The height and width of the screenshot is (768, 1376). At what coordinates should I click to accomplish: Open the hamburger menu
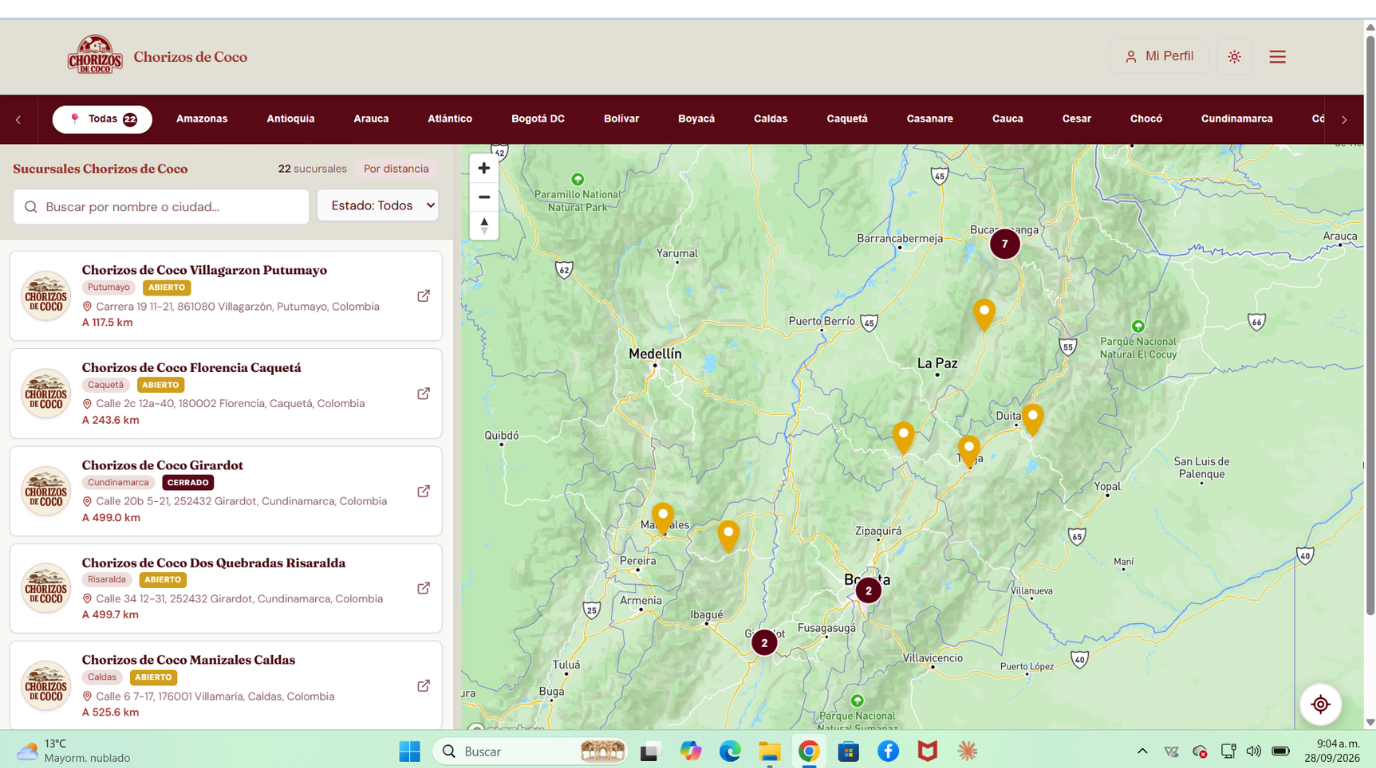pos(1277,57)
